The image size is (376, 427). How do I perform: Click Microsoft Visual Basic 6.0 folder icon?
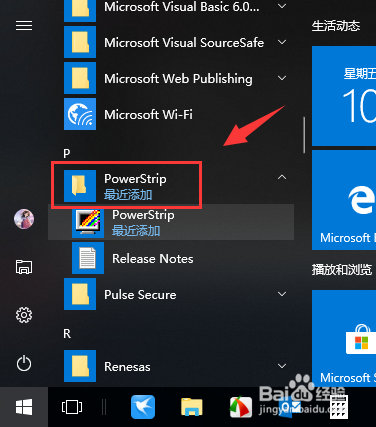80,10
